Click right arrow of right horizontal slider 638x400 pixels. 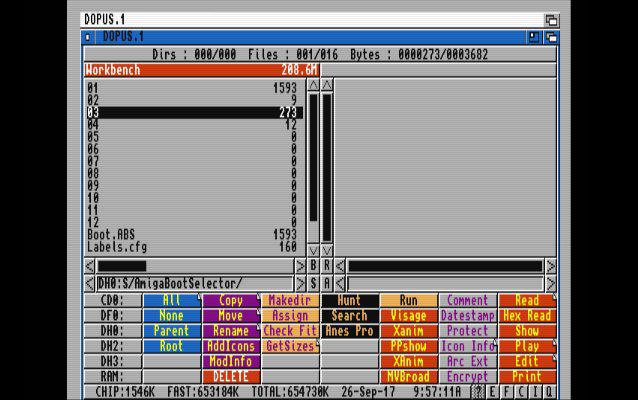tap(551, 266)
